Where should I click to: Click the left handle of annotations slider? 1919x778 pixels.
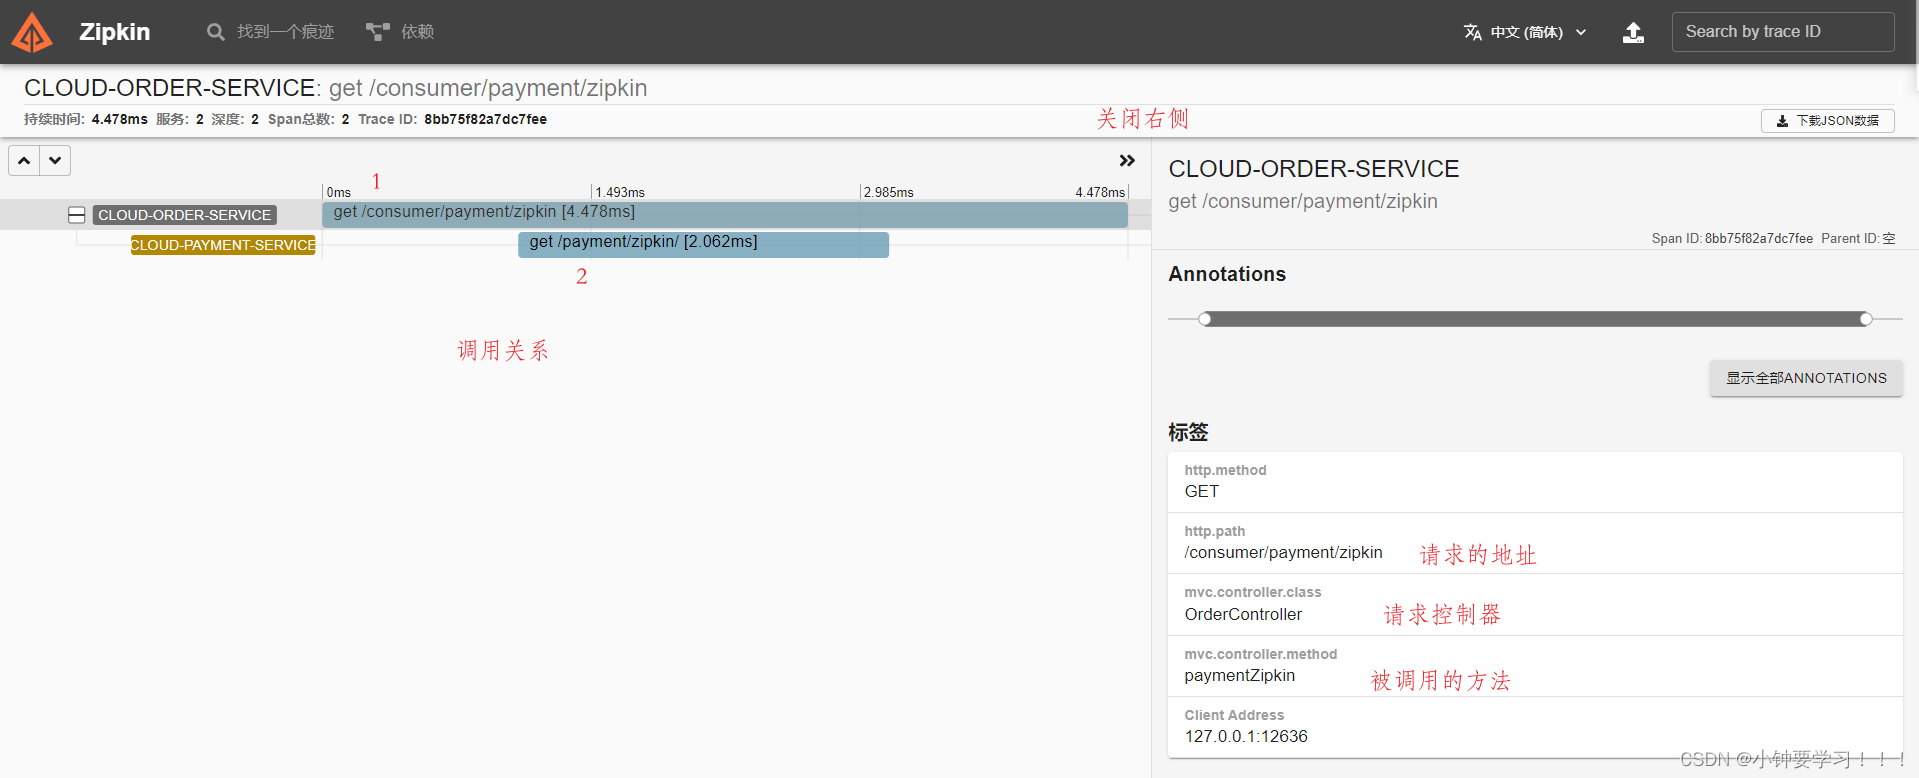[x=1205, y=319]
